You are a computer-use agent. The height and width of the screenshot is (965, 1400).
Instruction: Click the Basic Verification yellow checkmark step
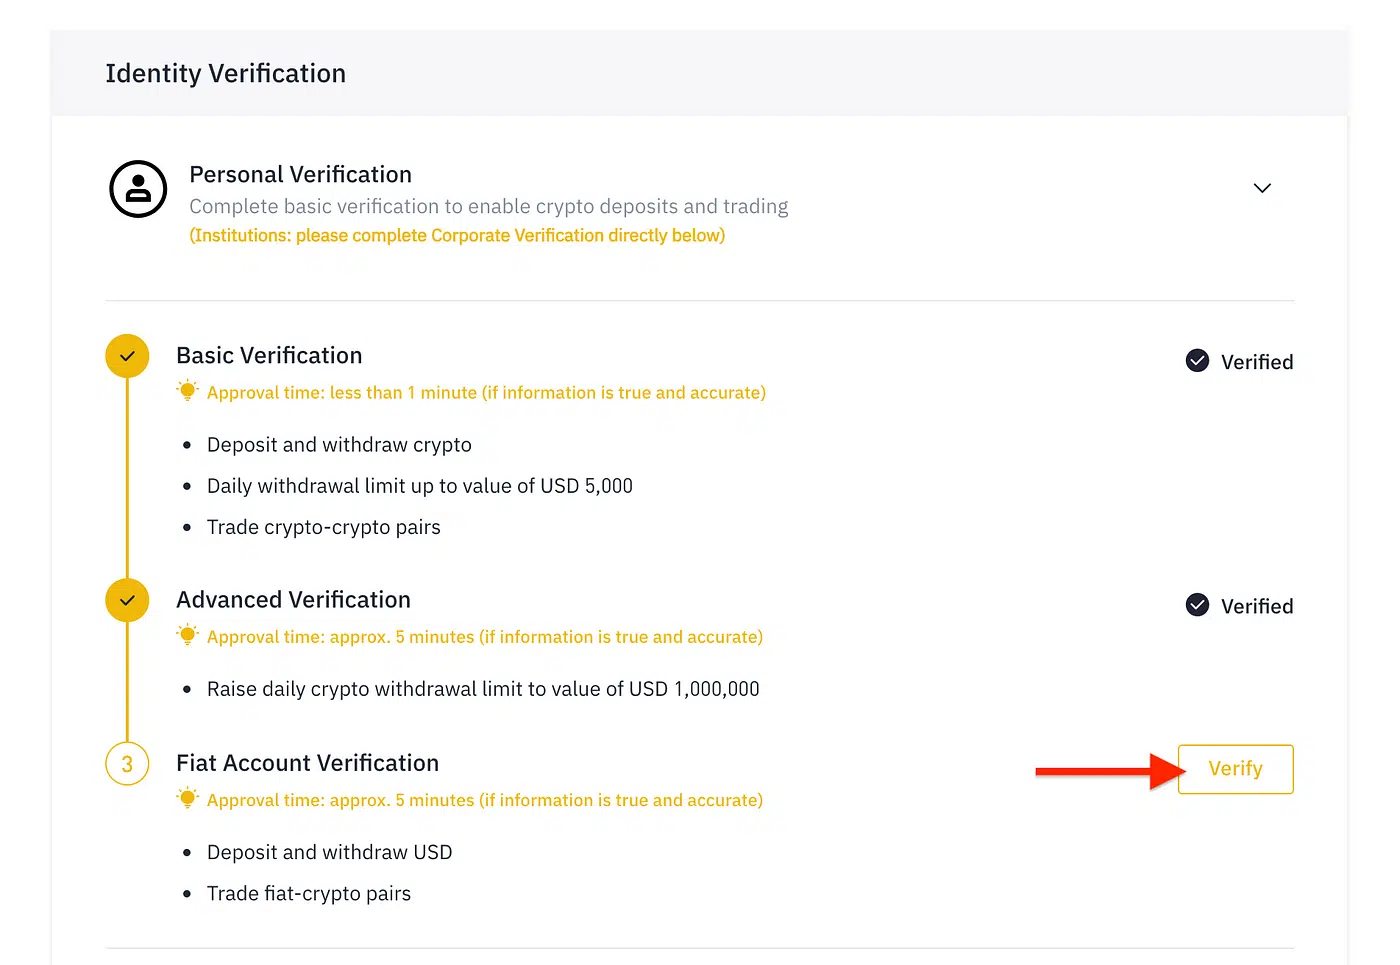[127, 356]
